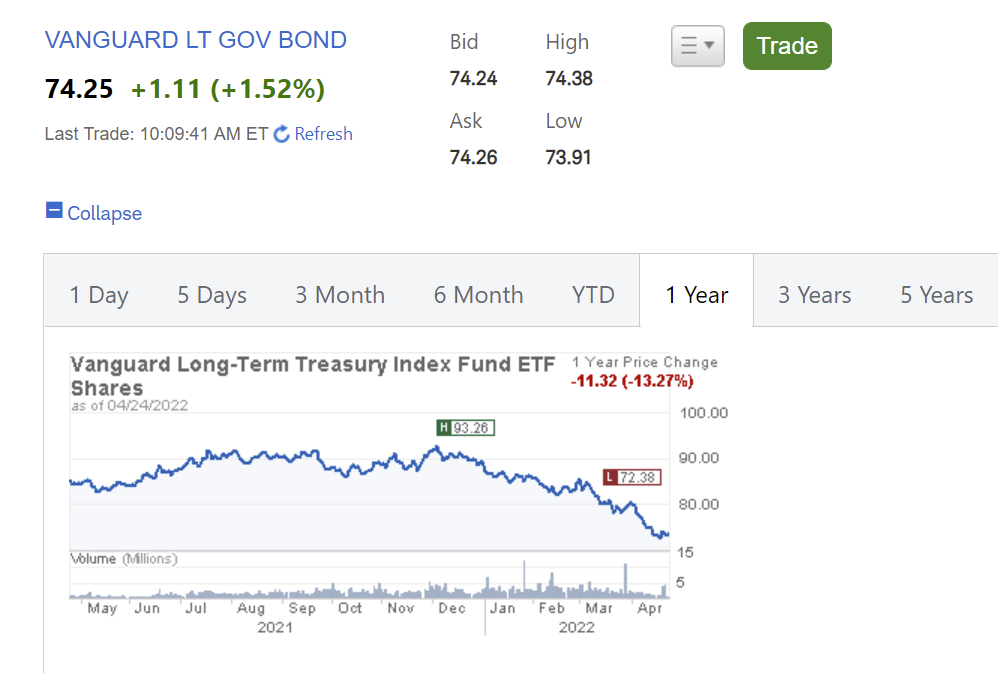Click the green H 93.26 high marker
The width and height of the screenshot is (998, 673).
tap(466, 428)
